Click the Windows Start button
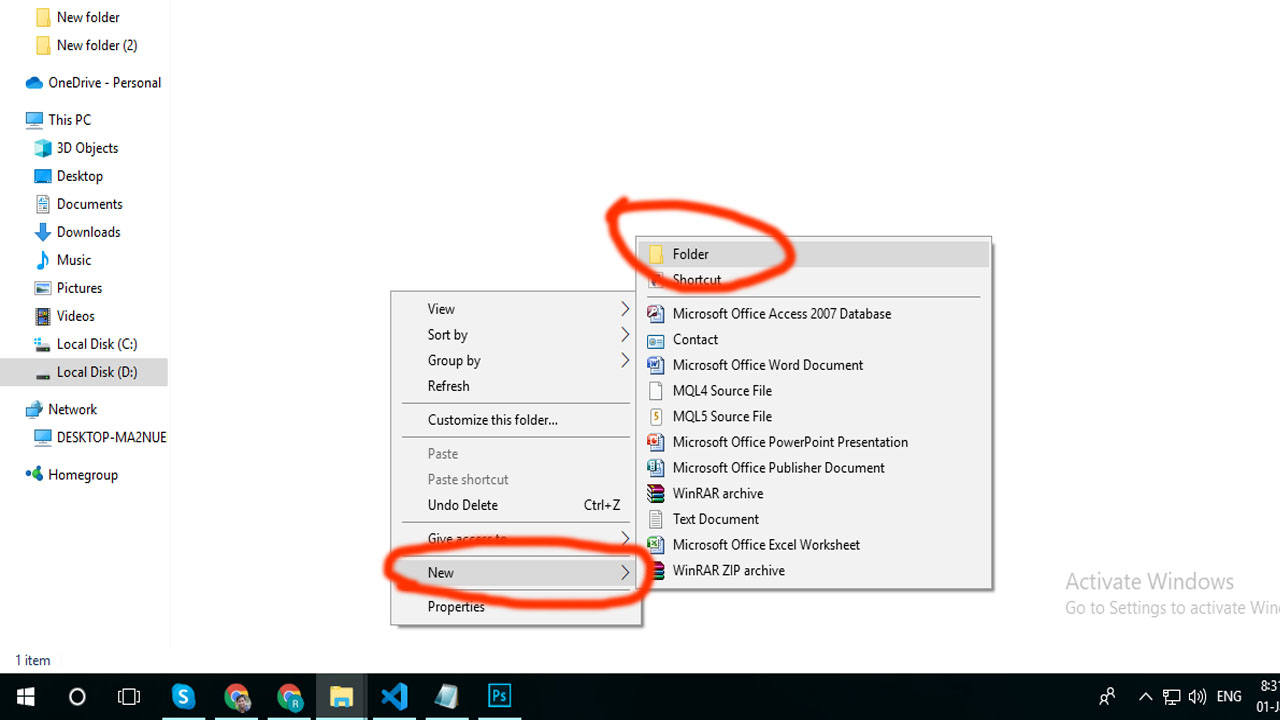The image size is (1280, 720). (25, 697)
